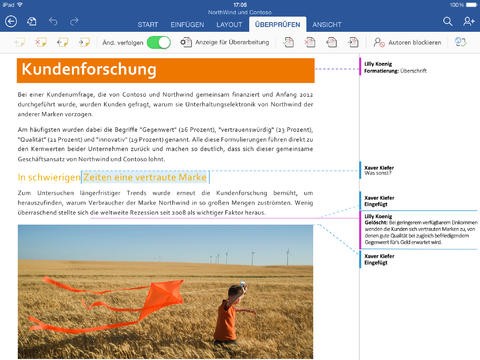
Task: Jump to the next change
Action: click(353, 42)
